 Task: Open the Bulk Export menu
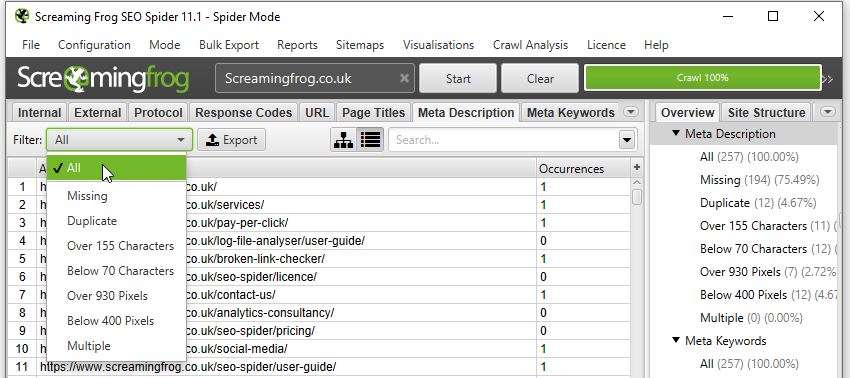tap(229, 45)
